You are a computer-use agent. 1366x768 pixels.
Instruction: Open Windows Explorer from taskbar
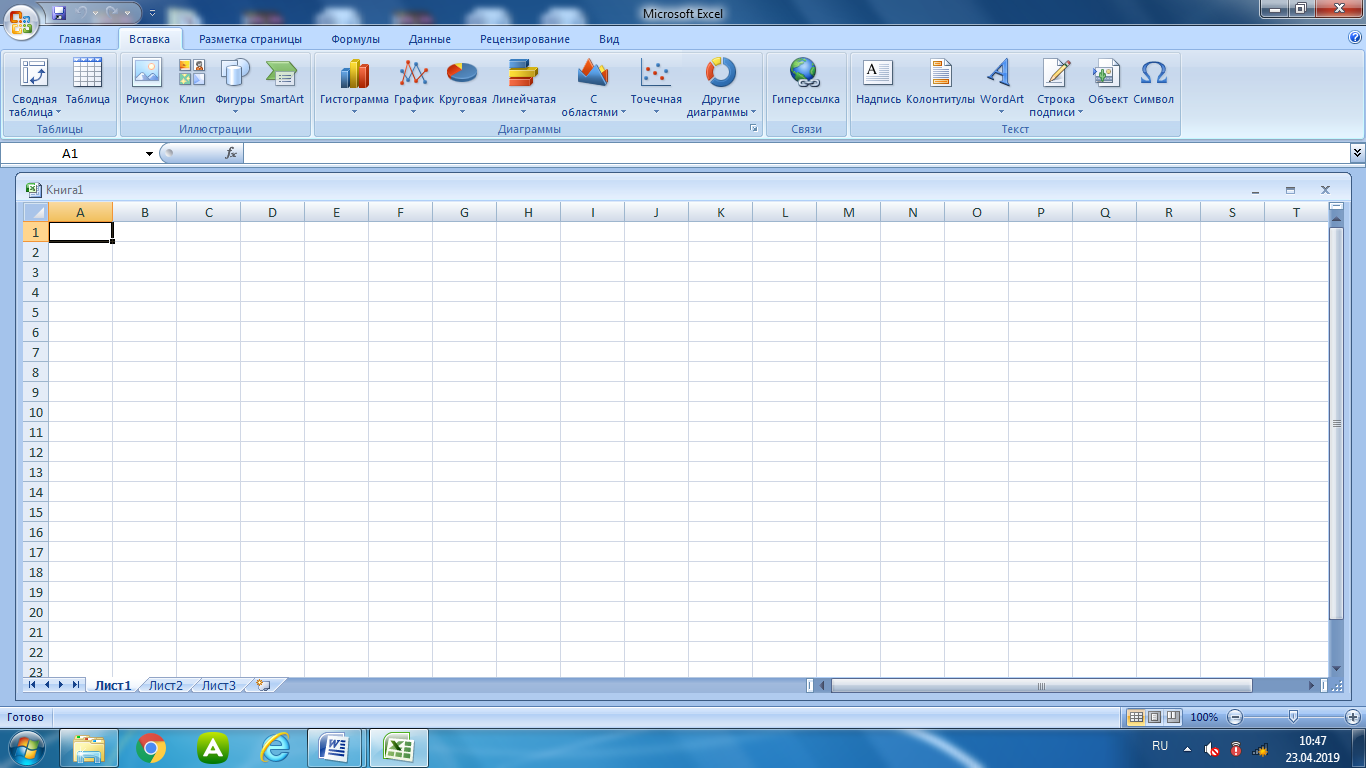click(x=89, y=748)
